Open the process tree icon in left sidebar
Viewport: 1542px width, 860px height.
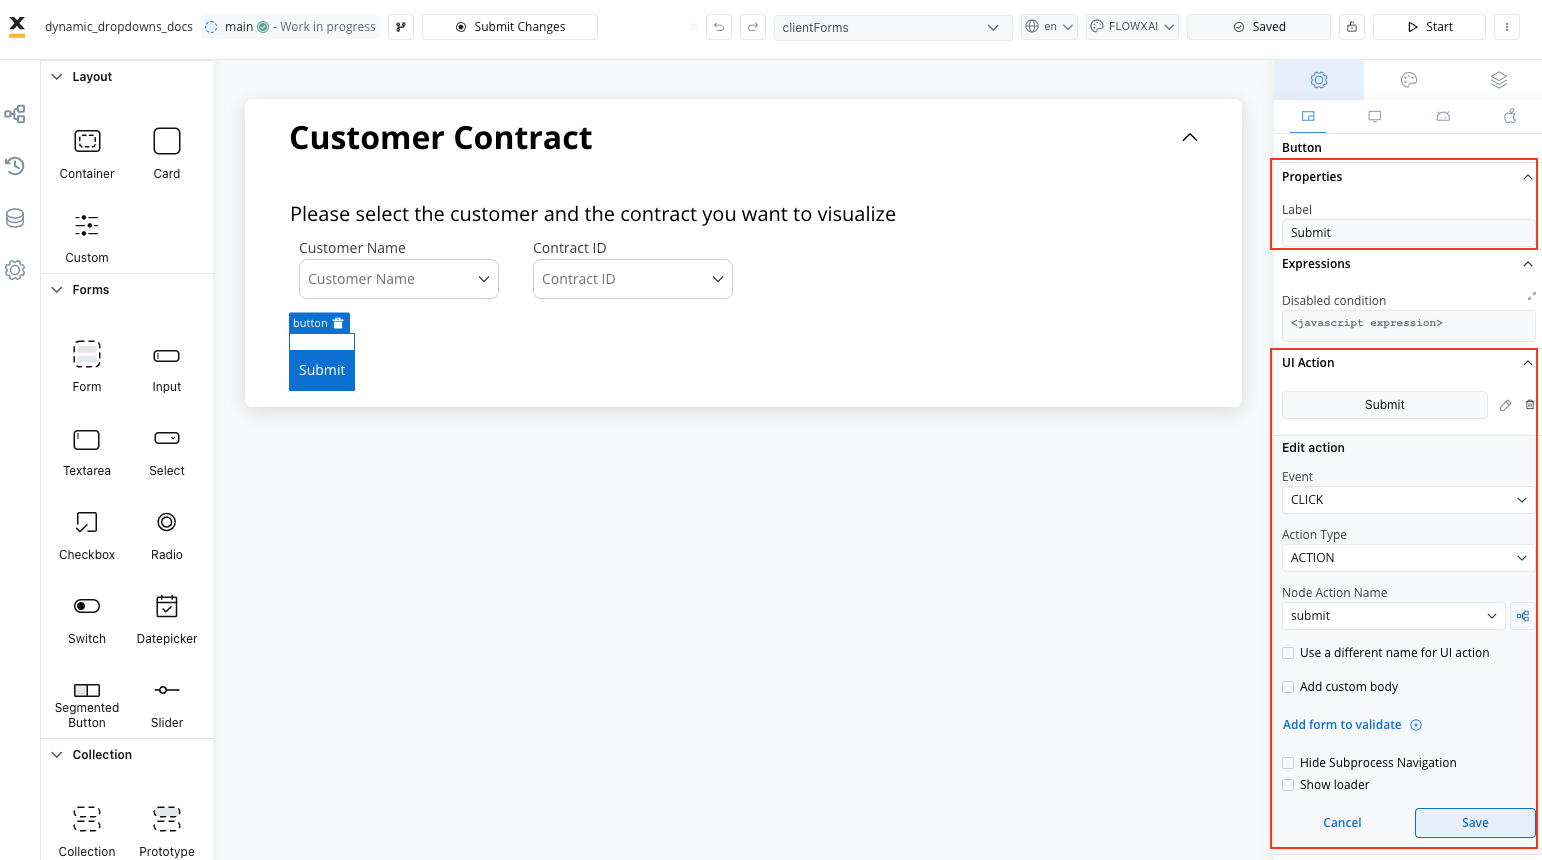pyautogui.click(x=15, y=114)
